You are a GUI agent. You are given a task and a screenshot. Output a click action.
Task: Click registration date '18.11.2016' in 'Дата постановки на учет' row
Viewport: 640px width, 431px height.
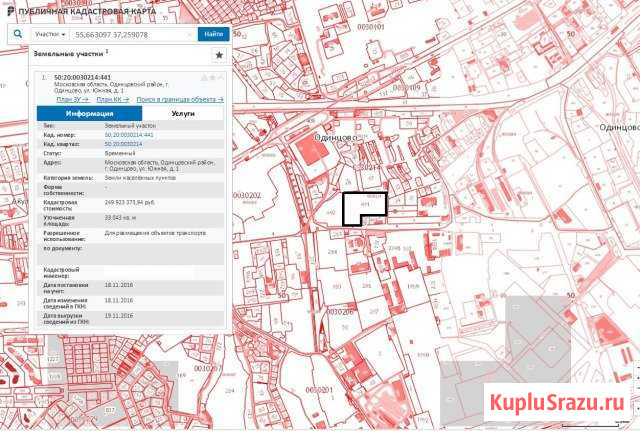point(118,285)
